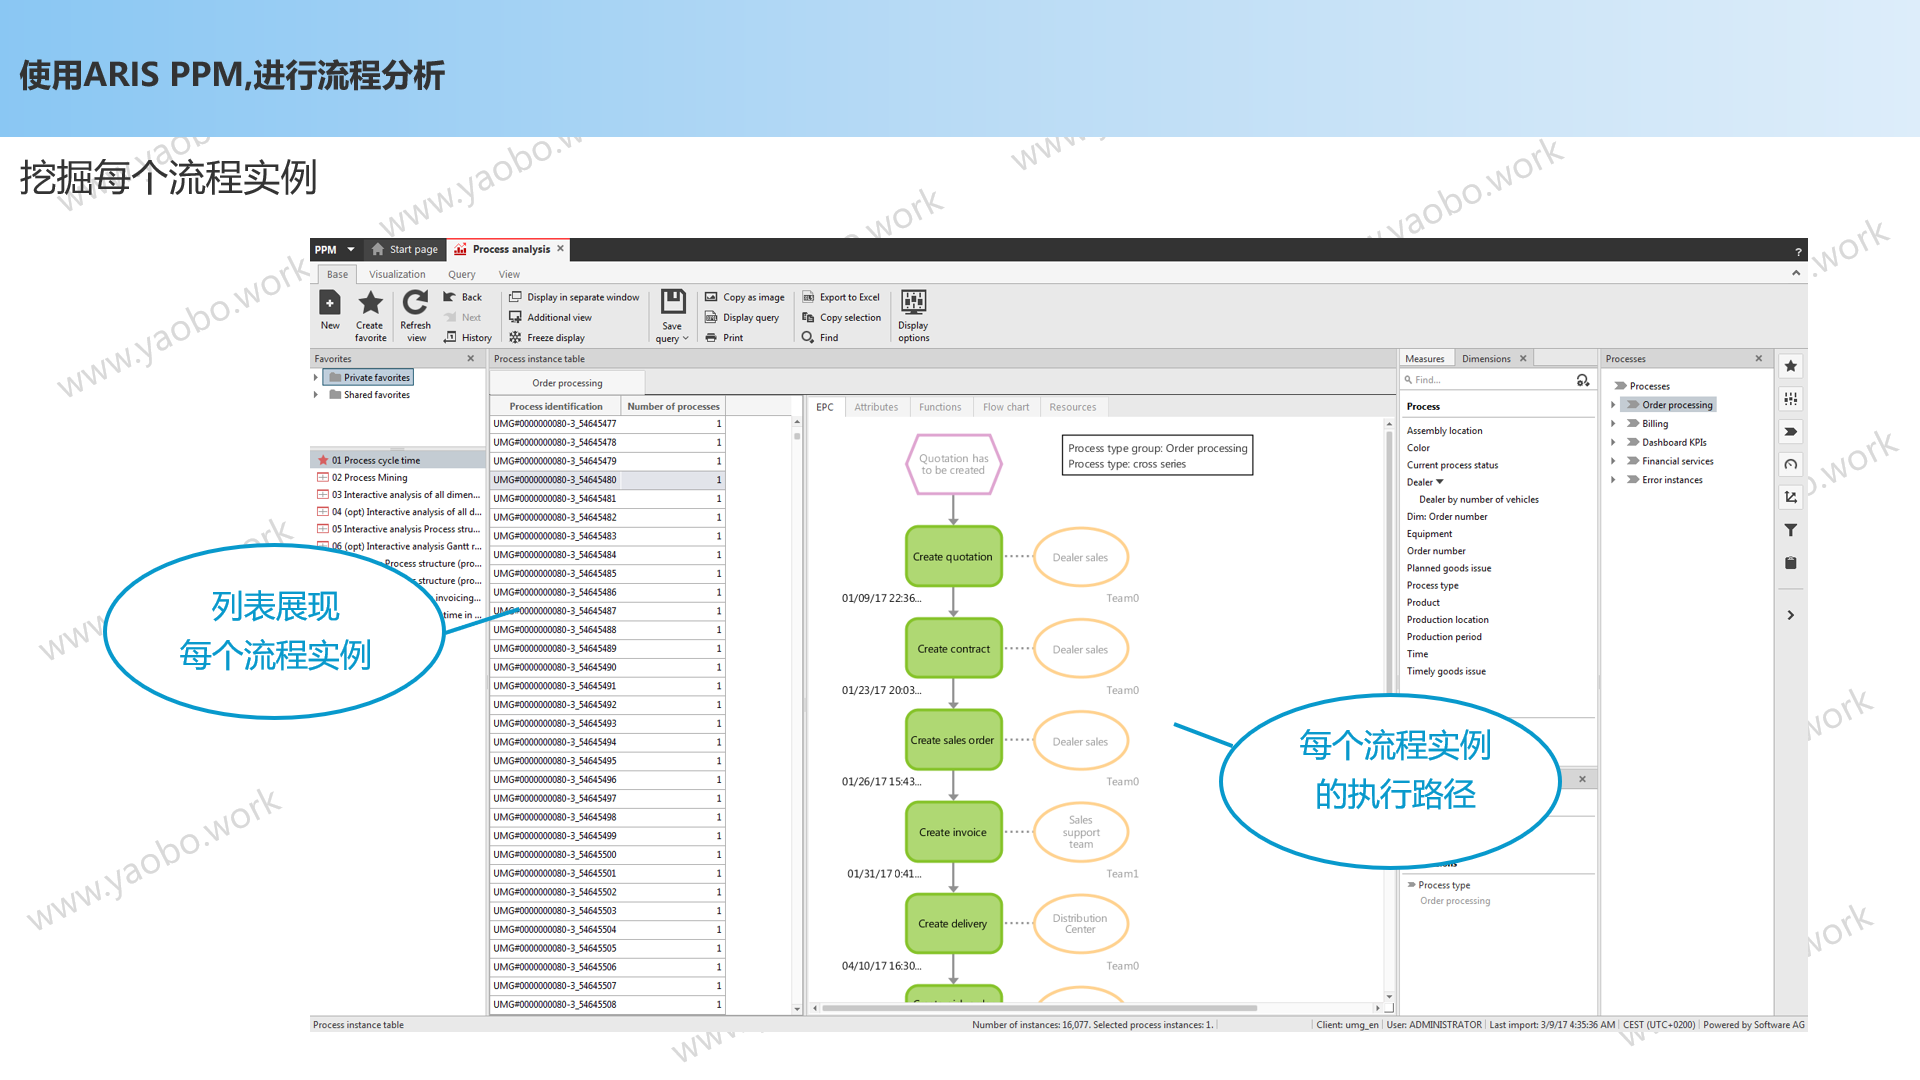Open the Flow chart tab

pyautogui.click(x=1006, y=407)
